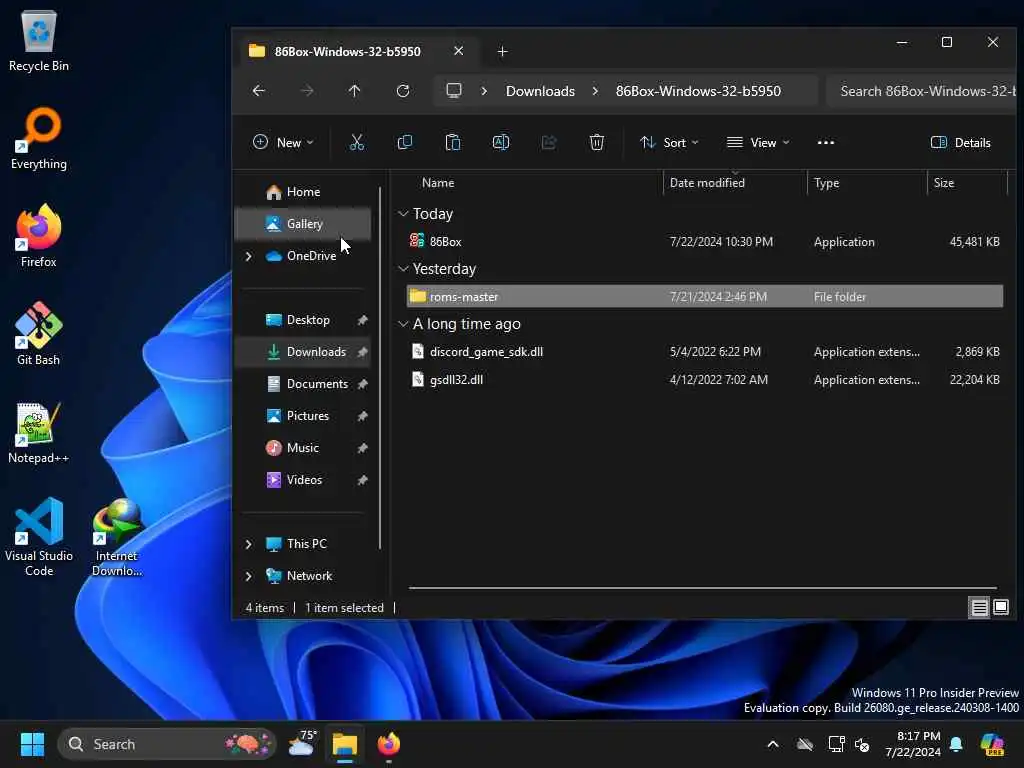Open Videos in navigation pane
The height and width of the screenshot is (768, 1024).
(x=303, y=480)
